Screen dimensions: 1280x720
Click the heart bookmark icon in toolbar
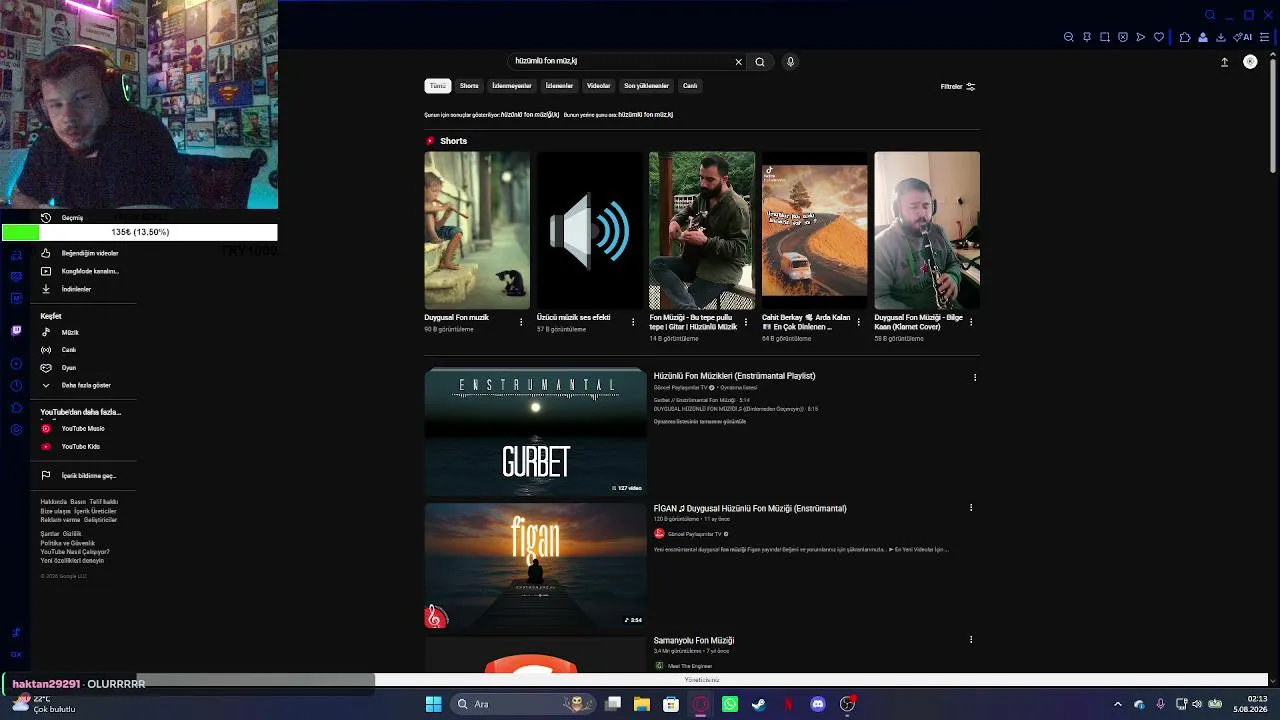[x=1159, y=37]
